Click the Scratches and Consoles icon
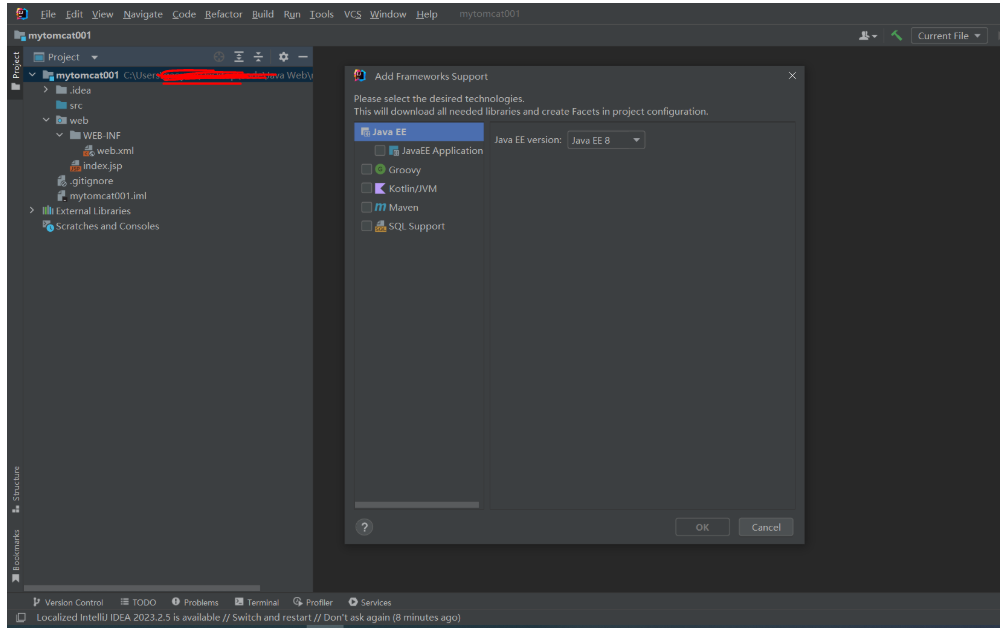This screenshot has width=1000, height=628. pos(48,226)
